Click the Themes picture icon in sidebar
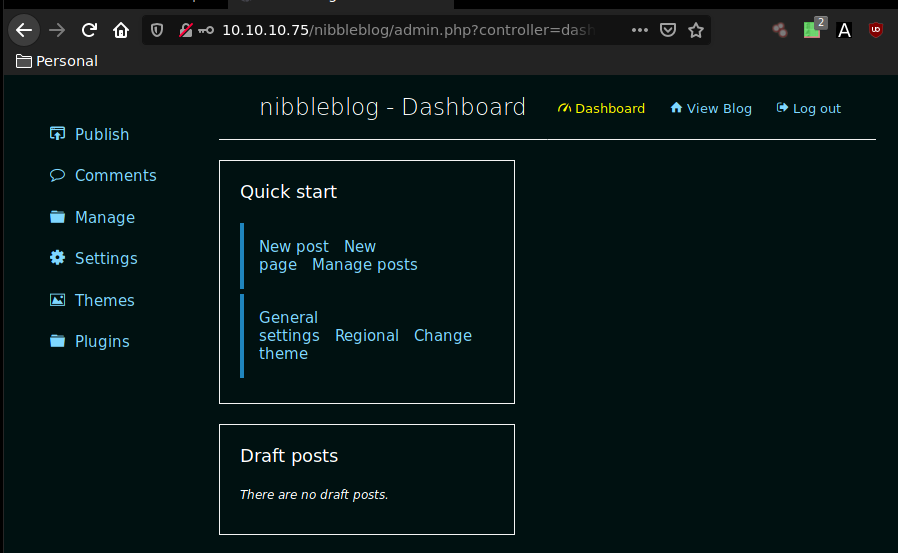 click(57, 300)
